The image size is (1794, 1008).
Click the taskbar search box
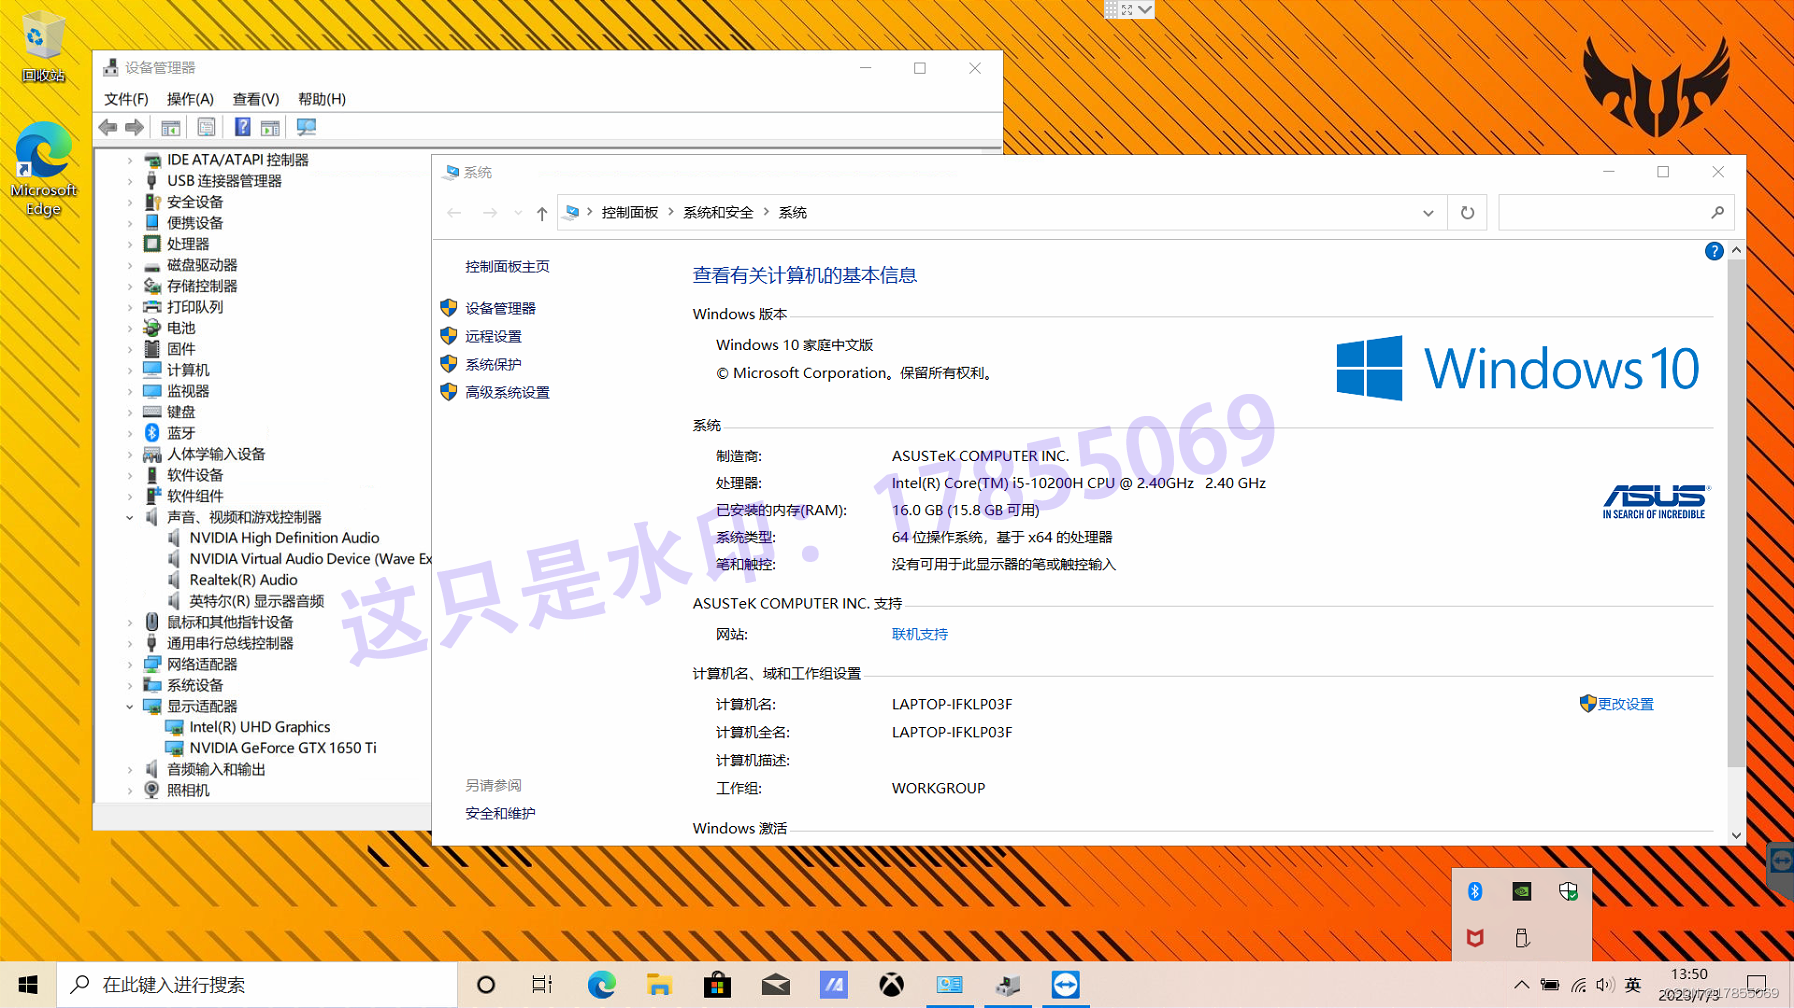[x=257, y=985]
